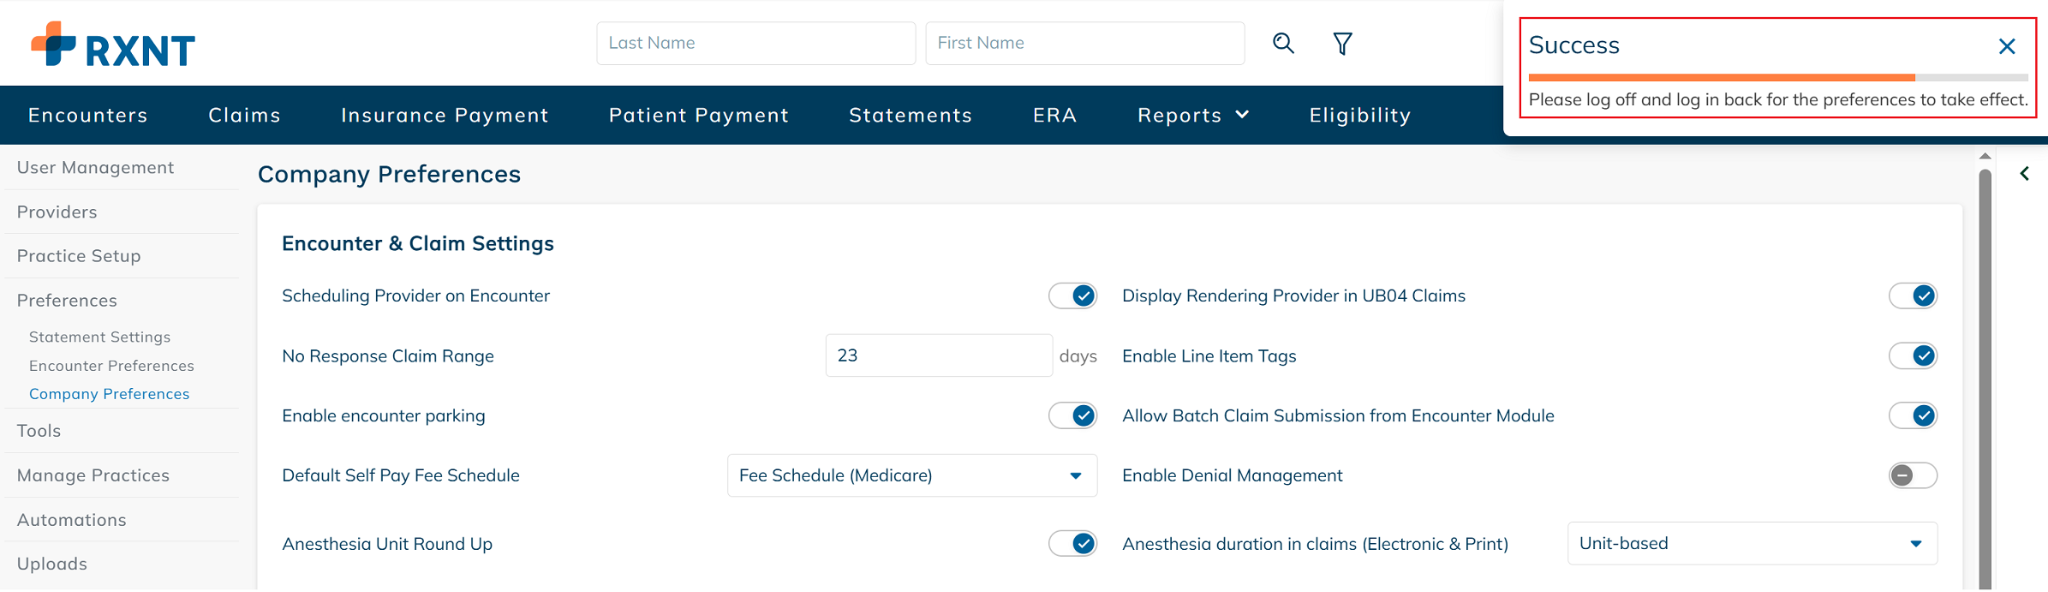Toggle Enable Line Item Tags switch
2048x592 pixels.
click(x=1912, y=356)
